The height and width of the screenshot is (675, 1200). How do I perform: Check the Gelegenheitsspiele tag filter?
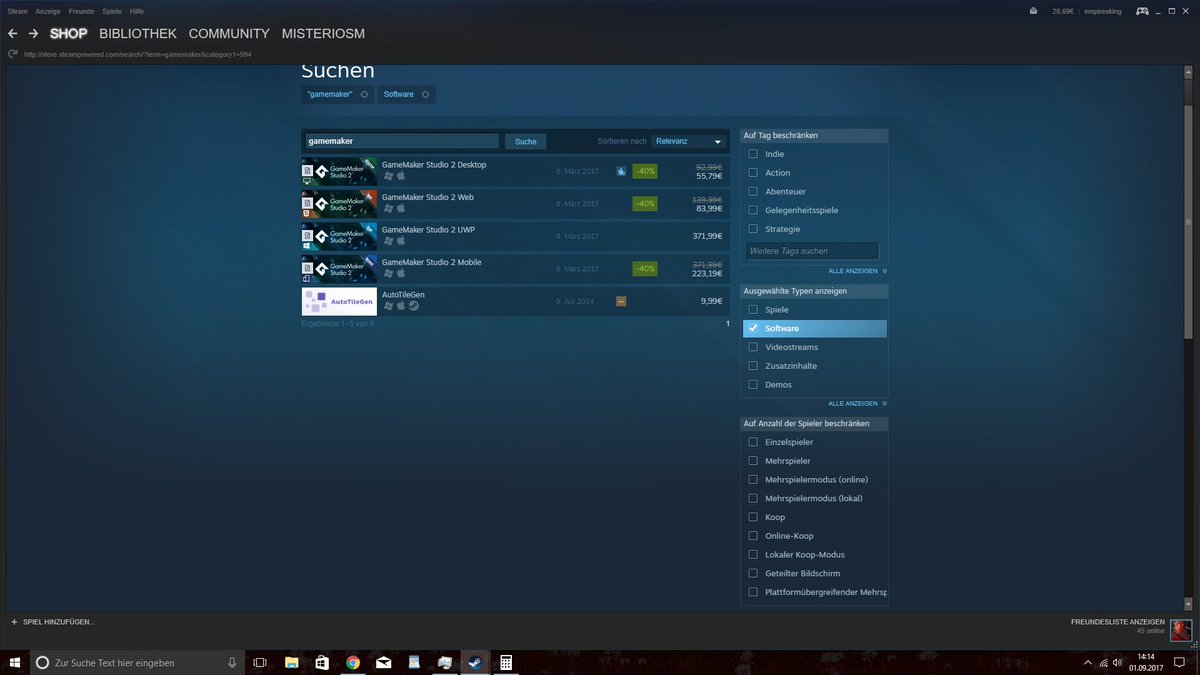[753, 210]
